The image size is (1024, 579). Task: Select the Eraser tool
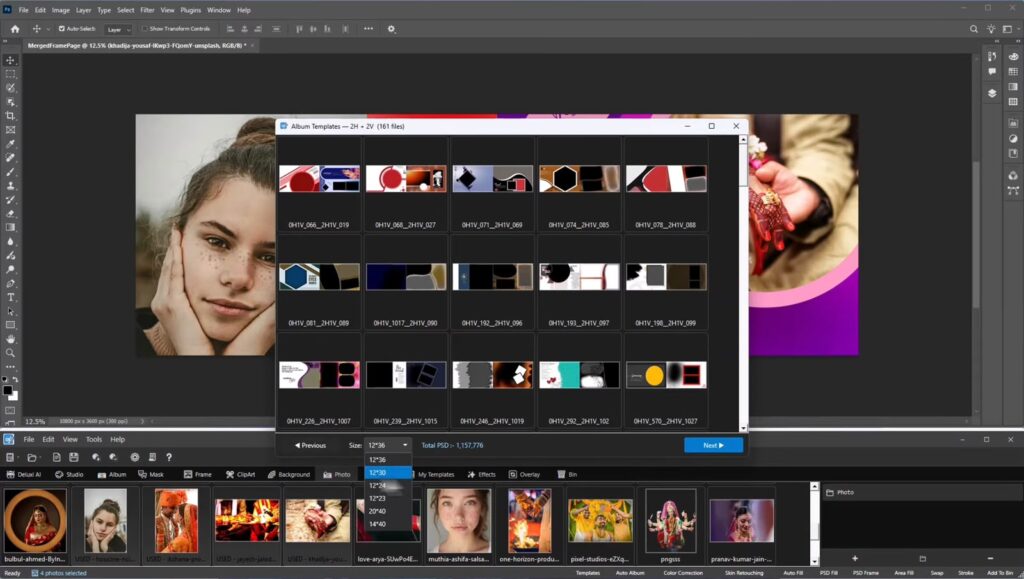pyautogui.click(x=10, y=213)
